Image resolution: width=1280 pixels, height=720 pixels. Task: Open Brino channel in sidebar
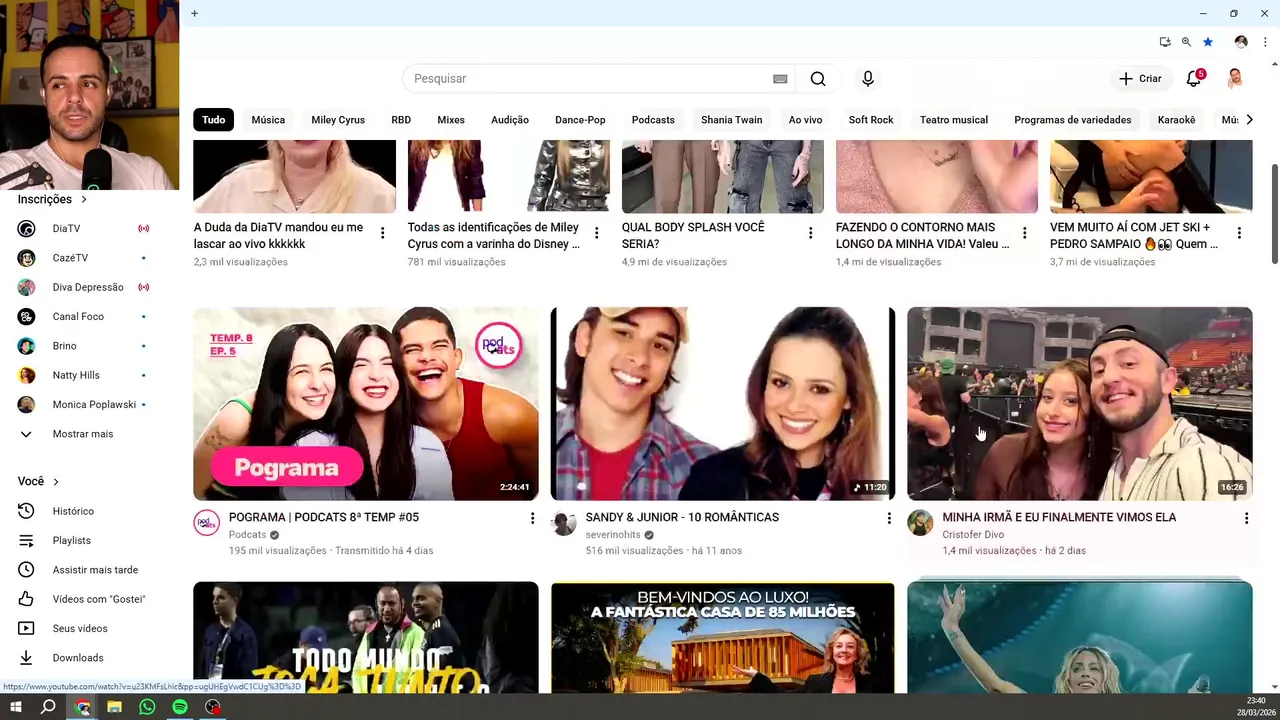[x=85, y=346]
